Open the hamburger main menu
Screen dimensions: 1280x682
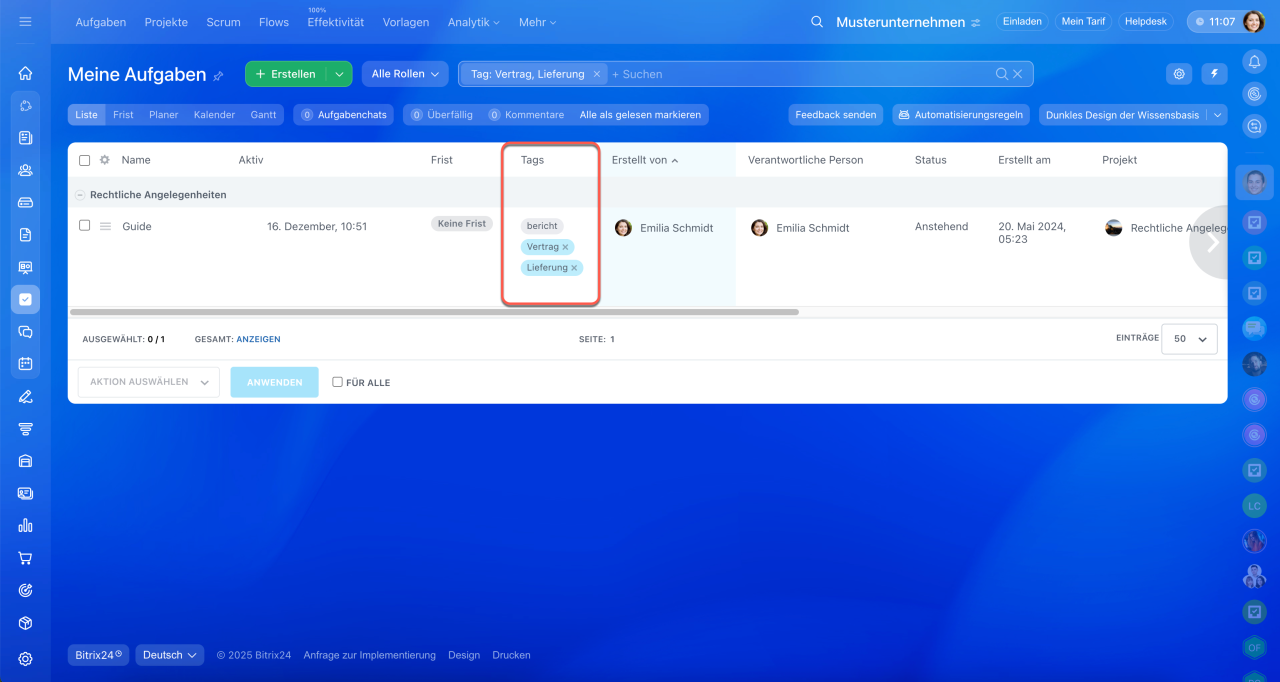tap(25, 21)
